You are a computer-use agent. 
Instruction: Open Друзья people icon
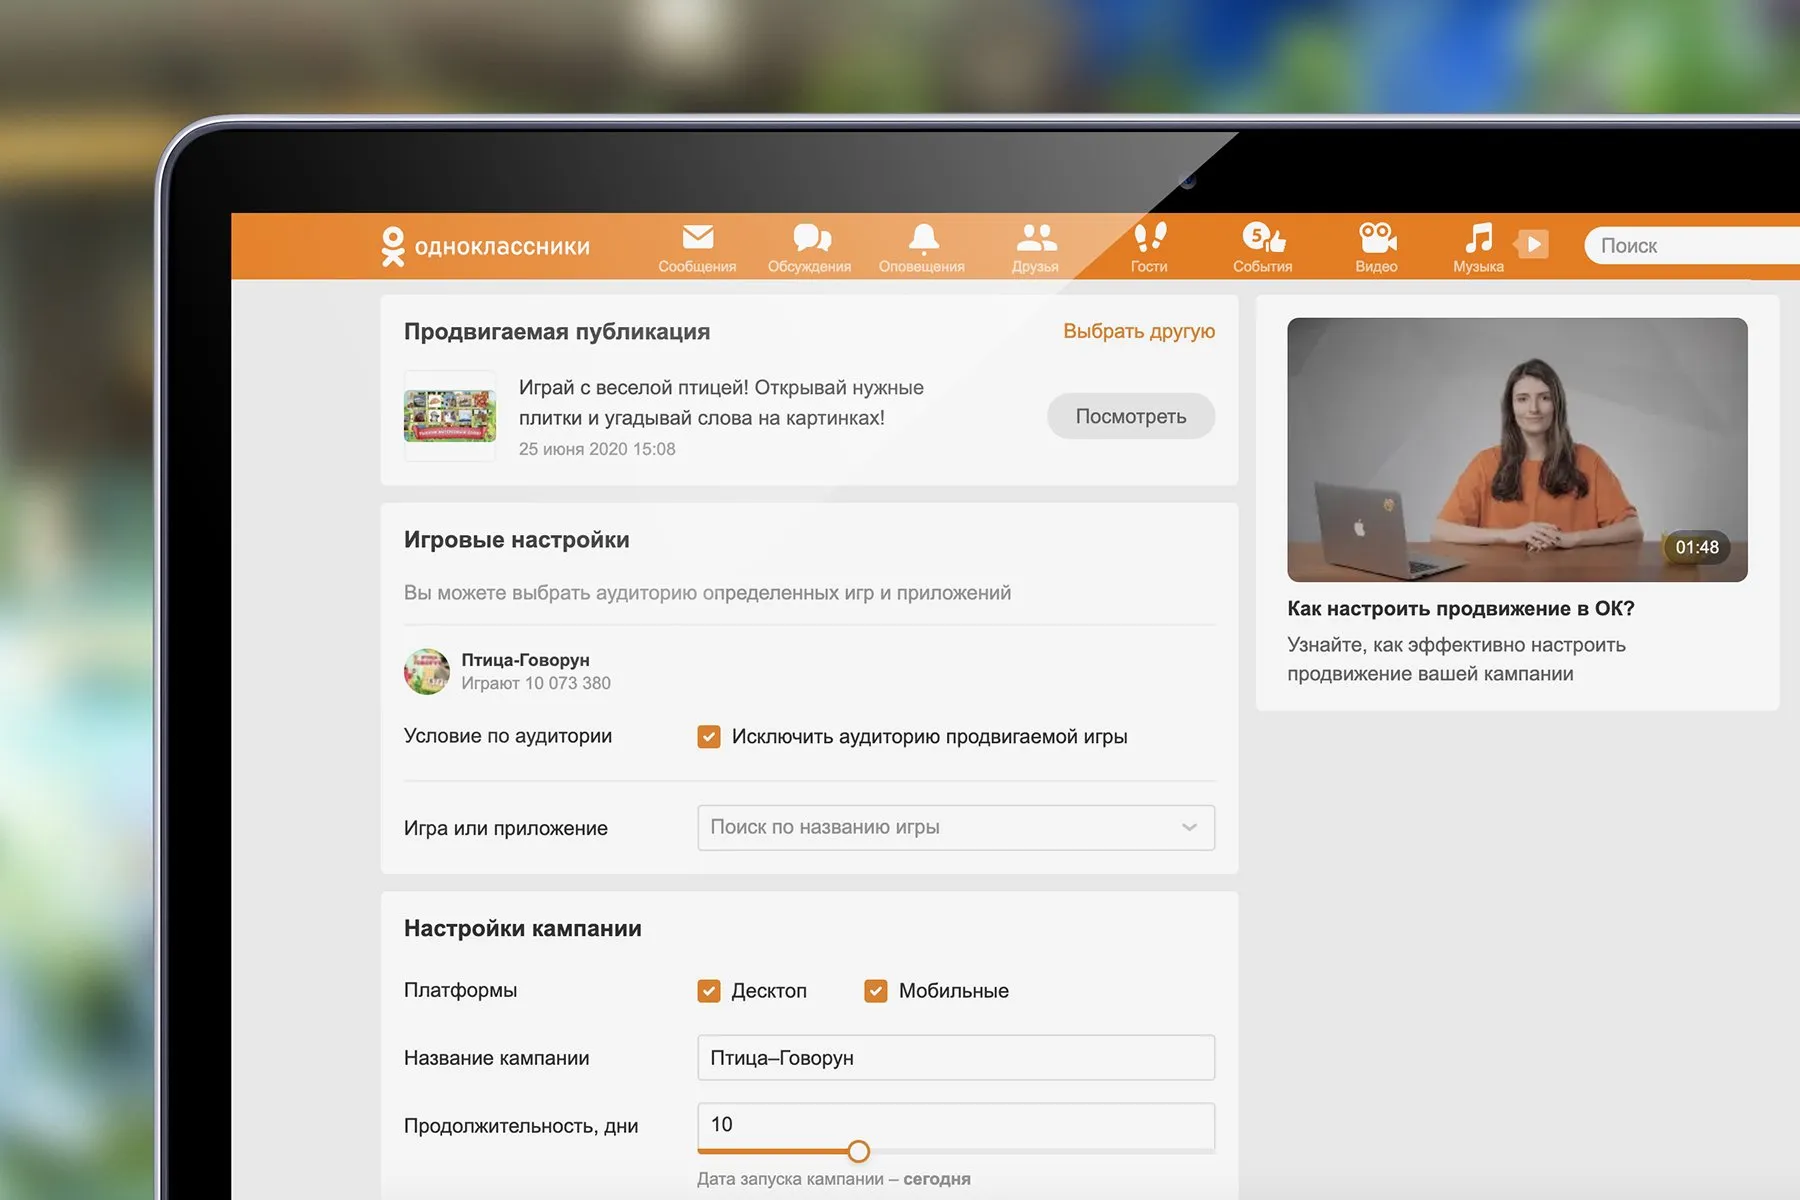coord(1036,237)
